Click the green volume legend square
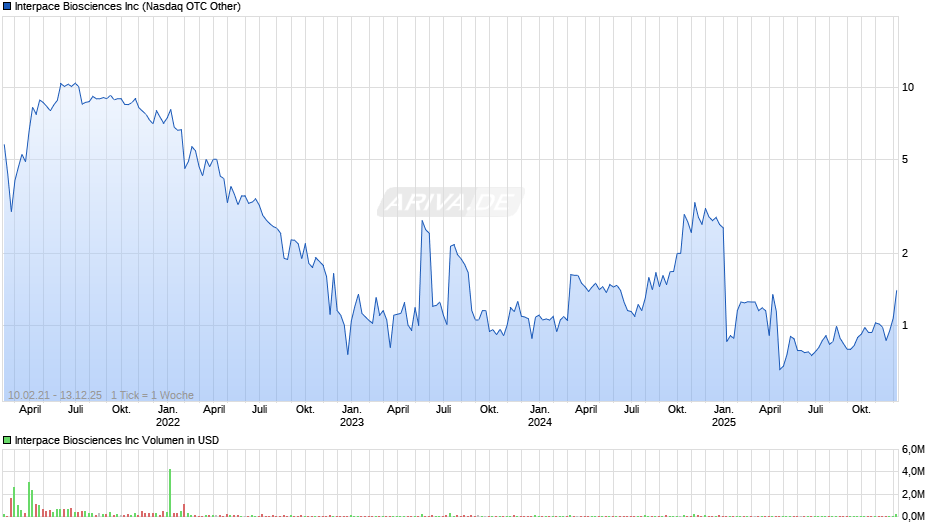The image size is (940, 526). (7, 440)
